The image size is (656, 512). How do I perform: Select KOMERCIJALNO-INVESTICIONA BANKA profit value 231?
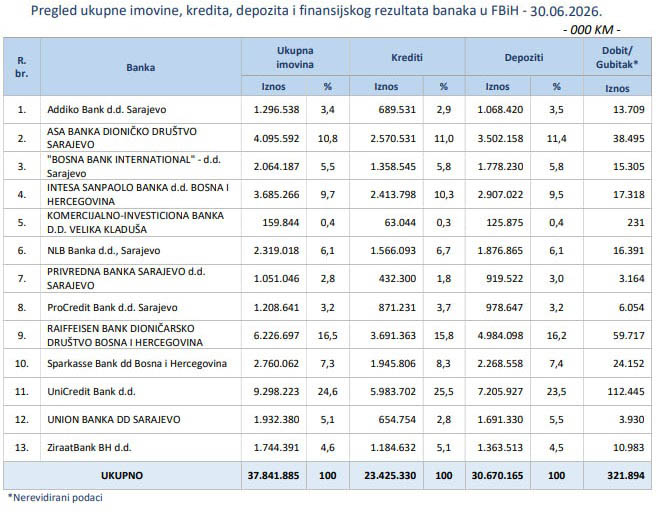pyautogui.click(x=636, y=223)
